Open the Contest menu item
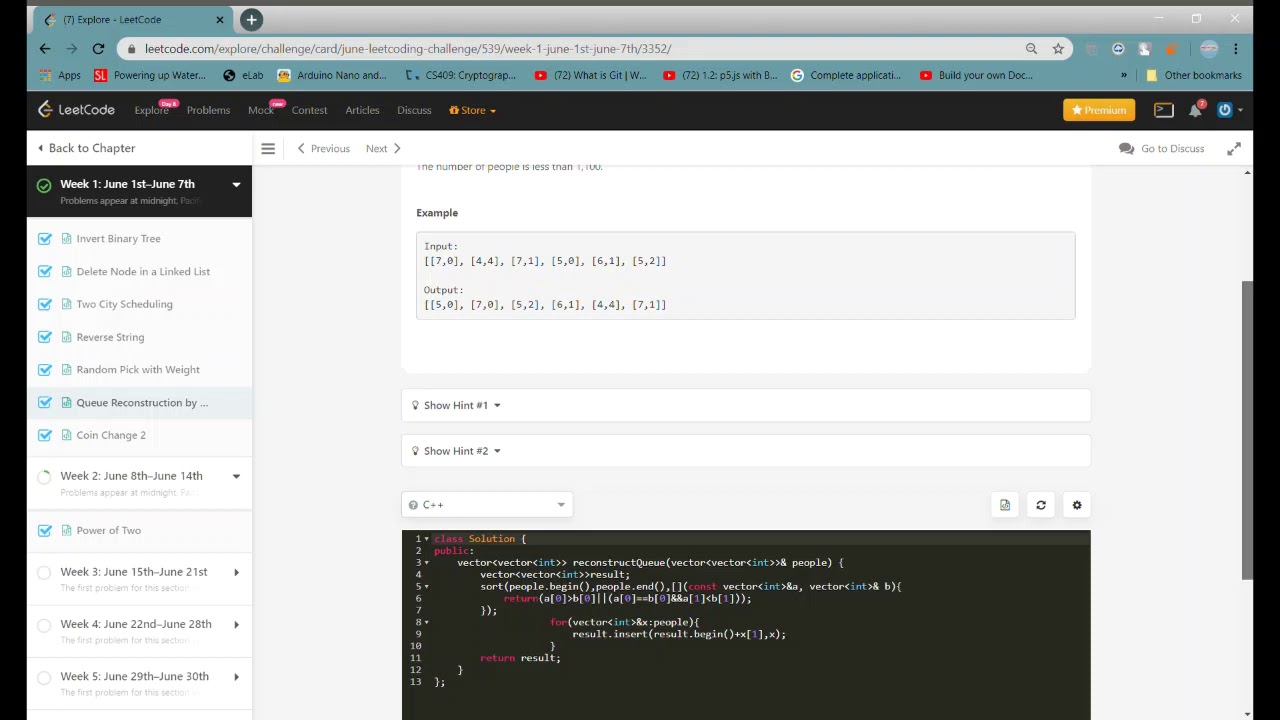Viewport: 1280px width, 720px height. click(x=309, y=110)
